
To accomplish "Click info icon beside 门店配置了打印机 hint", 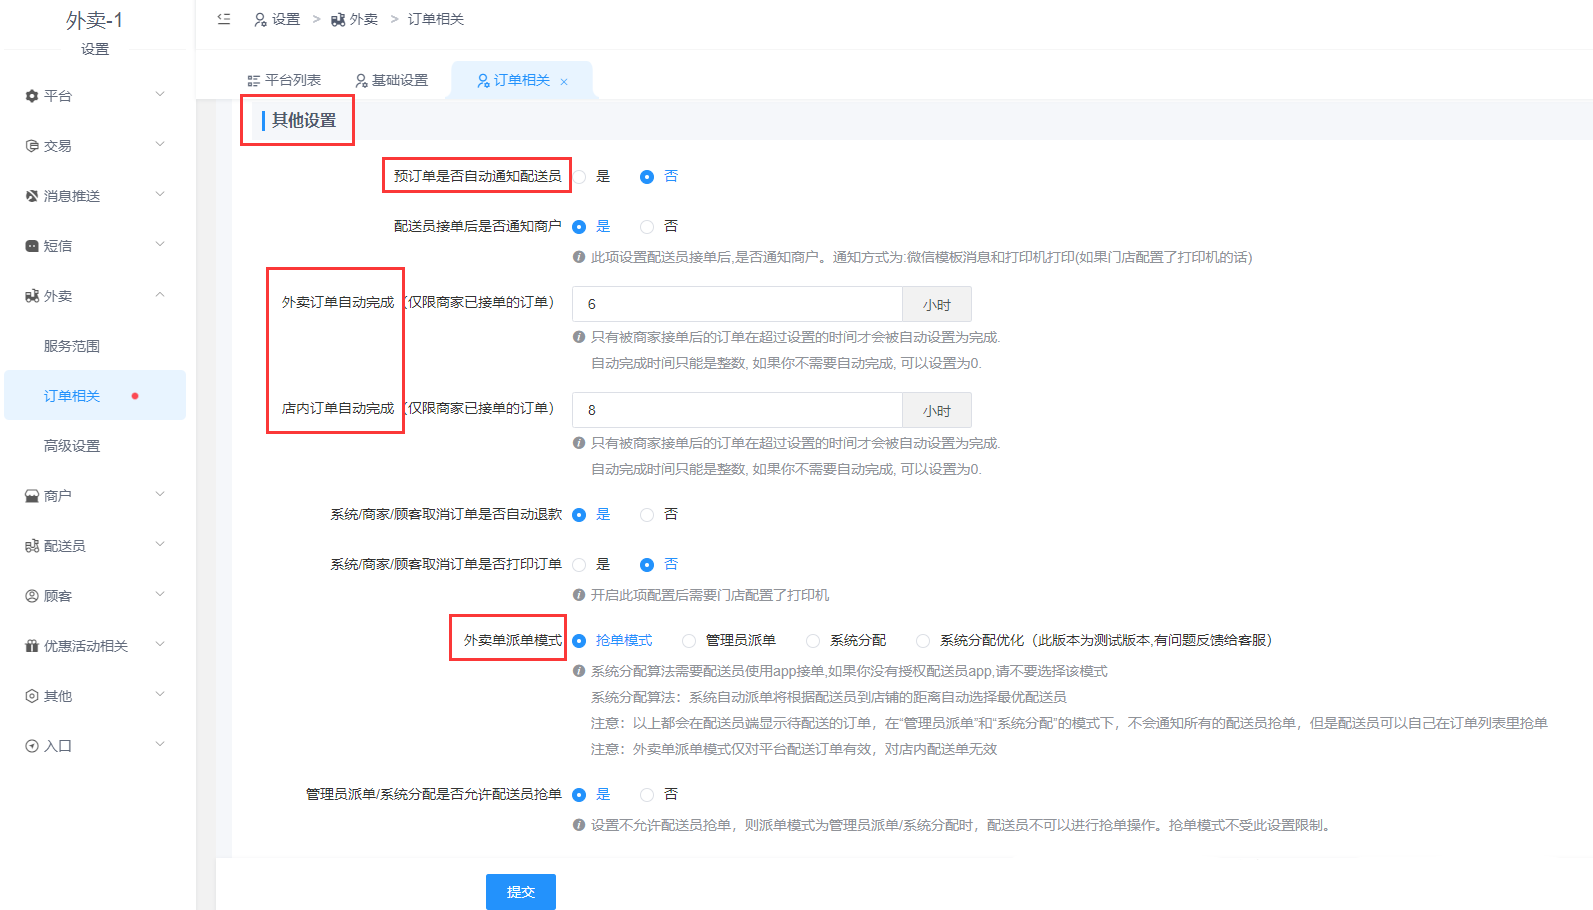I will (x=579, y=595).
